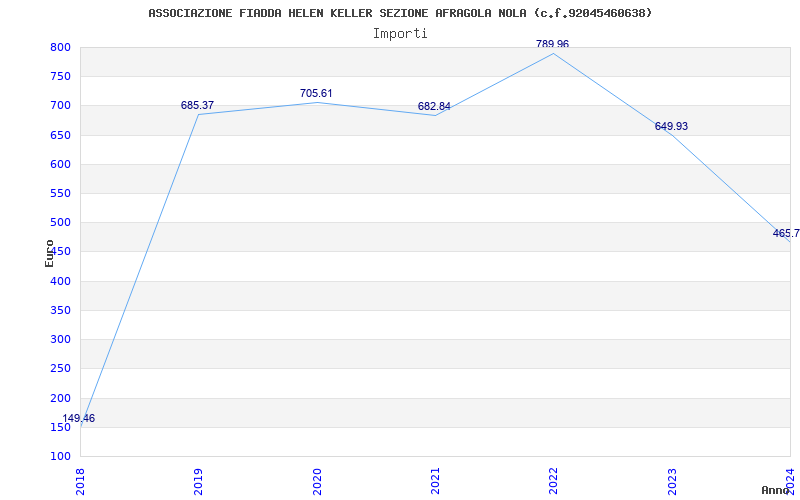Click the 250 y-axis tick label
This screenshot has width=800, height=500.
(x=60, y=368)
